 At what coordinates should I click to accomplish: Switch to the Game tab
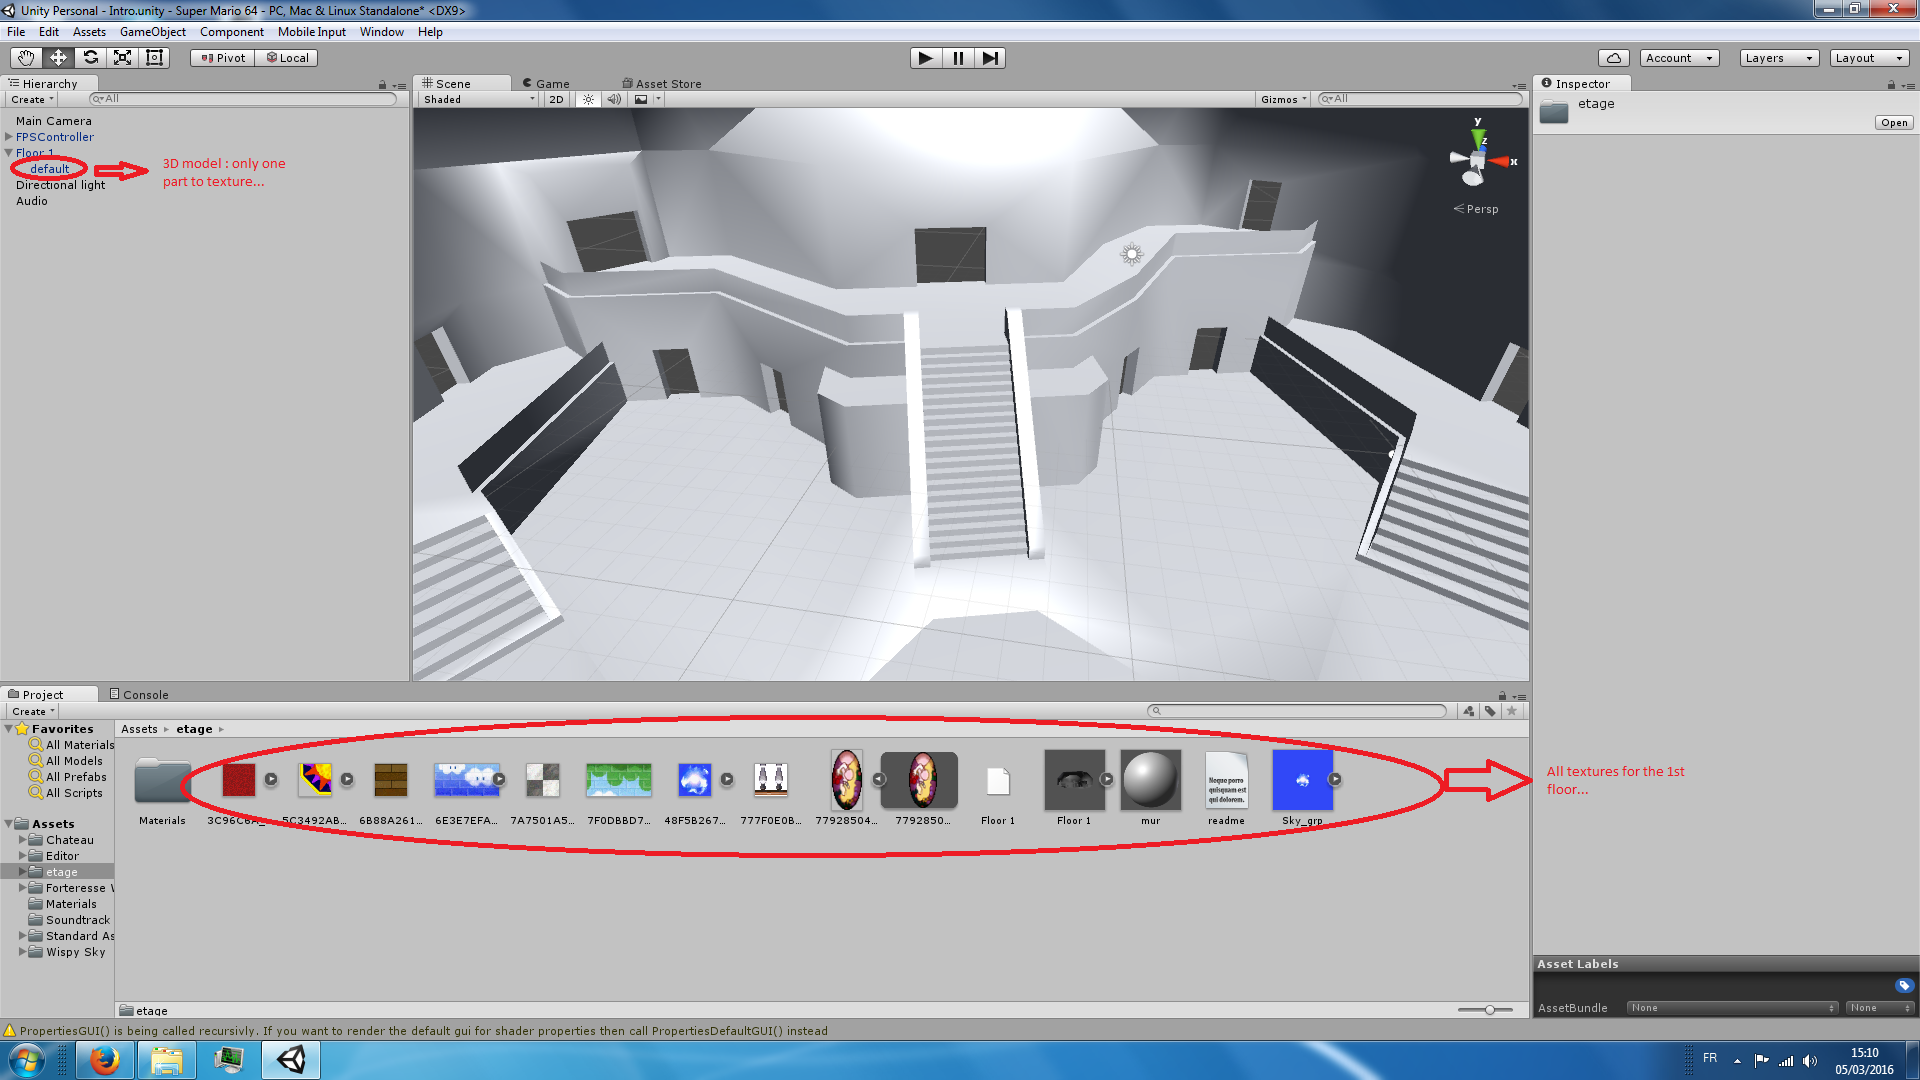pos(546,84)
